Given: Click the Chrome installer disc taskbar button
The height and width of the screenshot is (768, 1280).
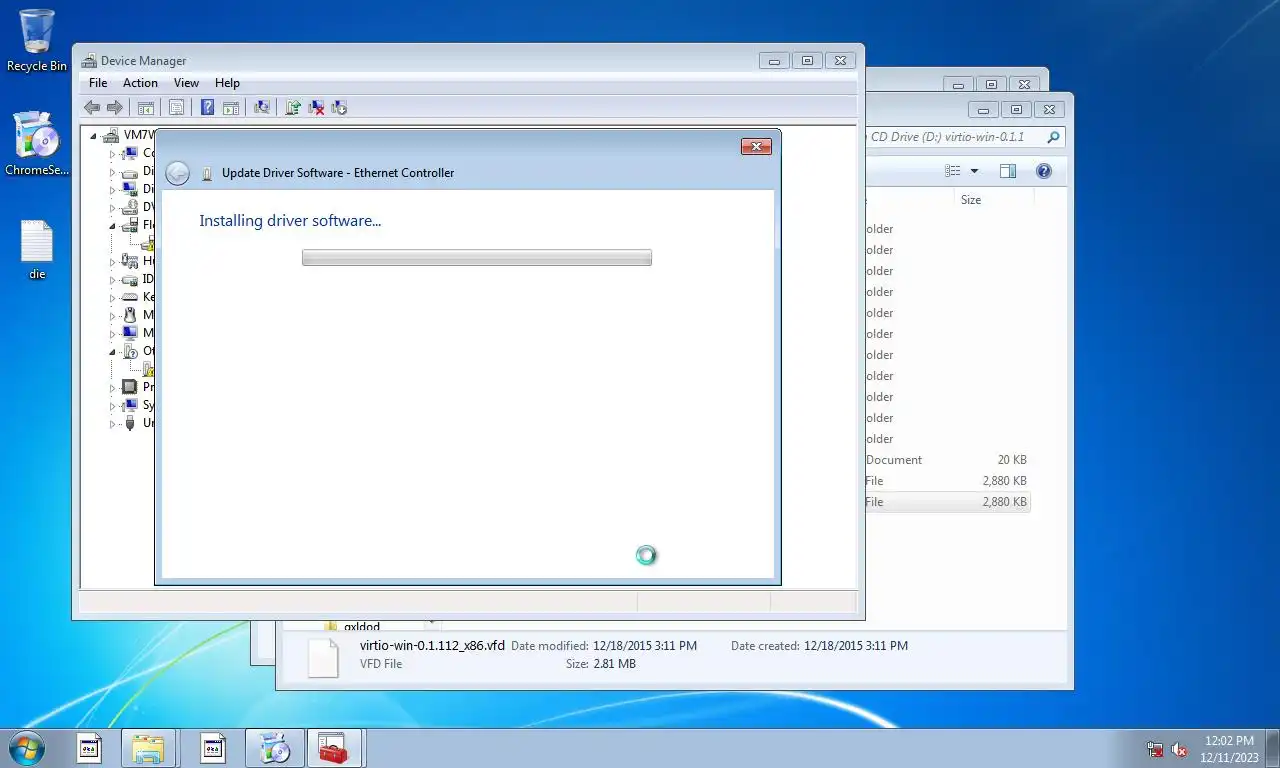Looking at the screenshot, I should click(x=273, y=748).
